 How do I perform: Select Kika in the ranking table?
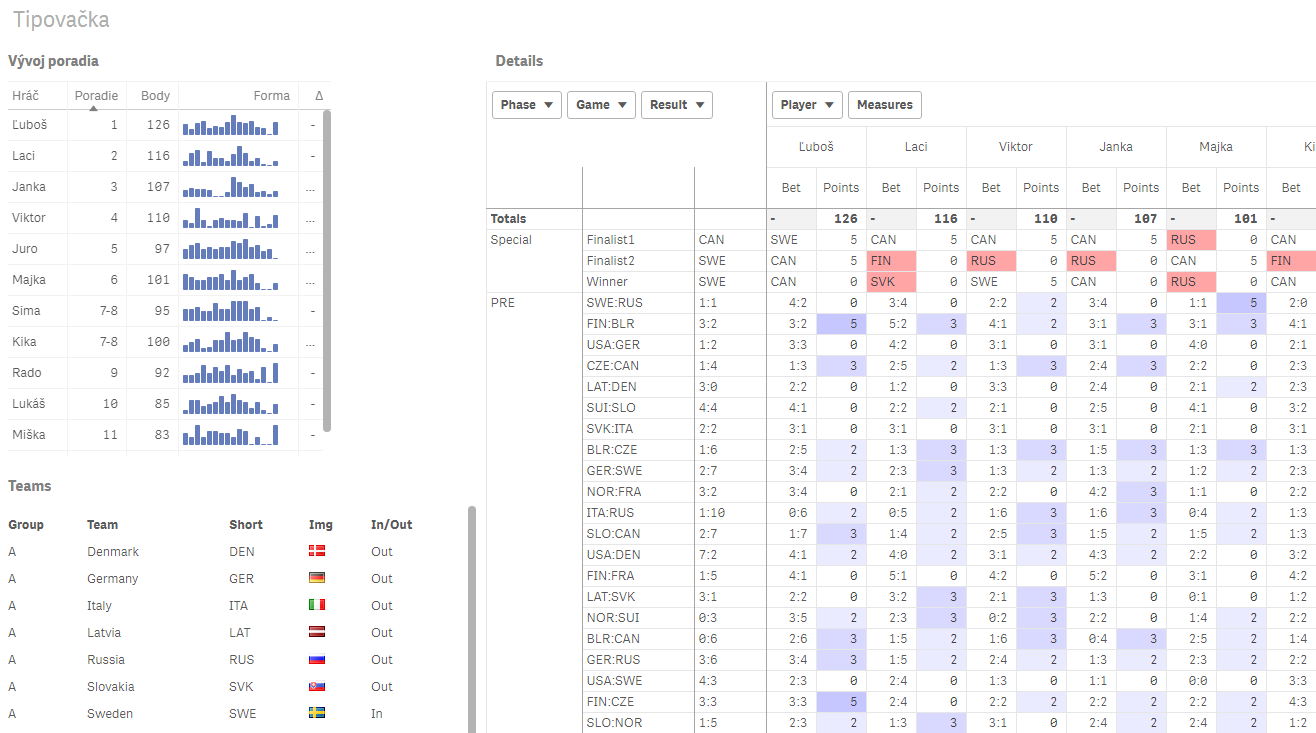pos(24,342)
